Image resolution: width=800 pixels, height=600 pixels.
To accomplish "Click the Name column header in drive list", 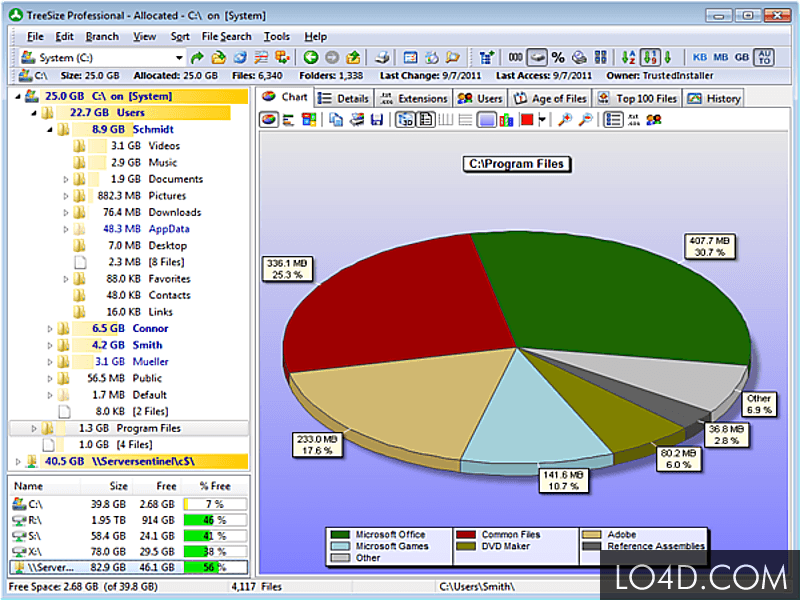I will (45, 486).
